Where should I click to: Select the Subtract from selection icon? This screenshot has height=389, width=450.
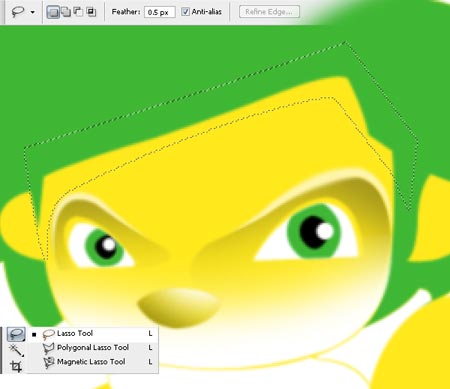click(78, 12)
